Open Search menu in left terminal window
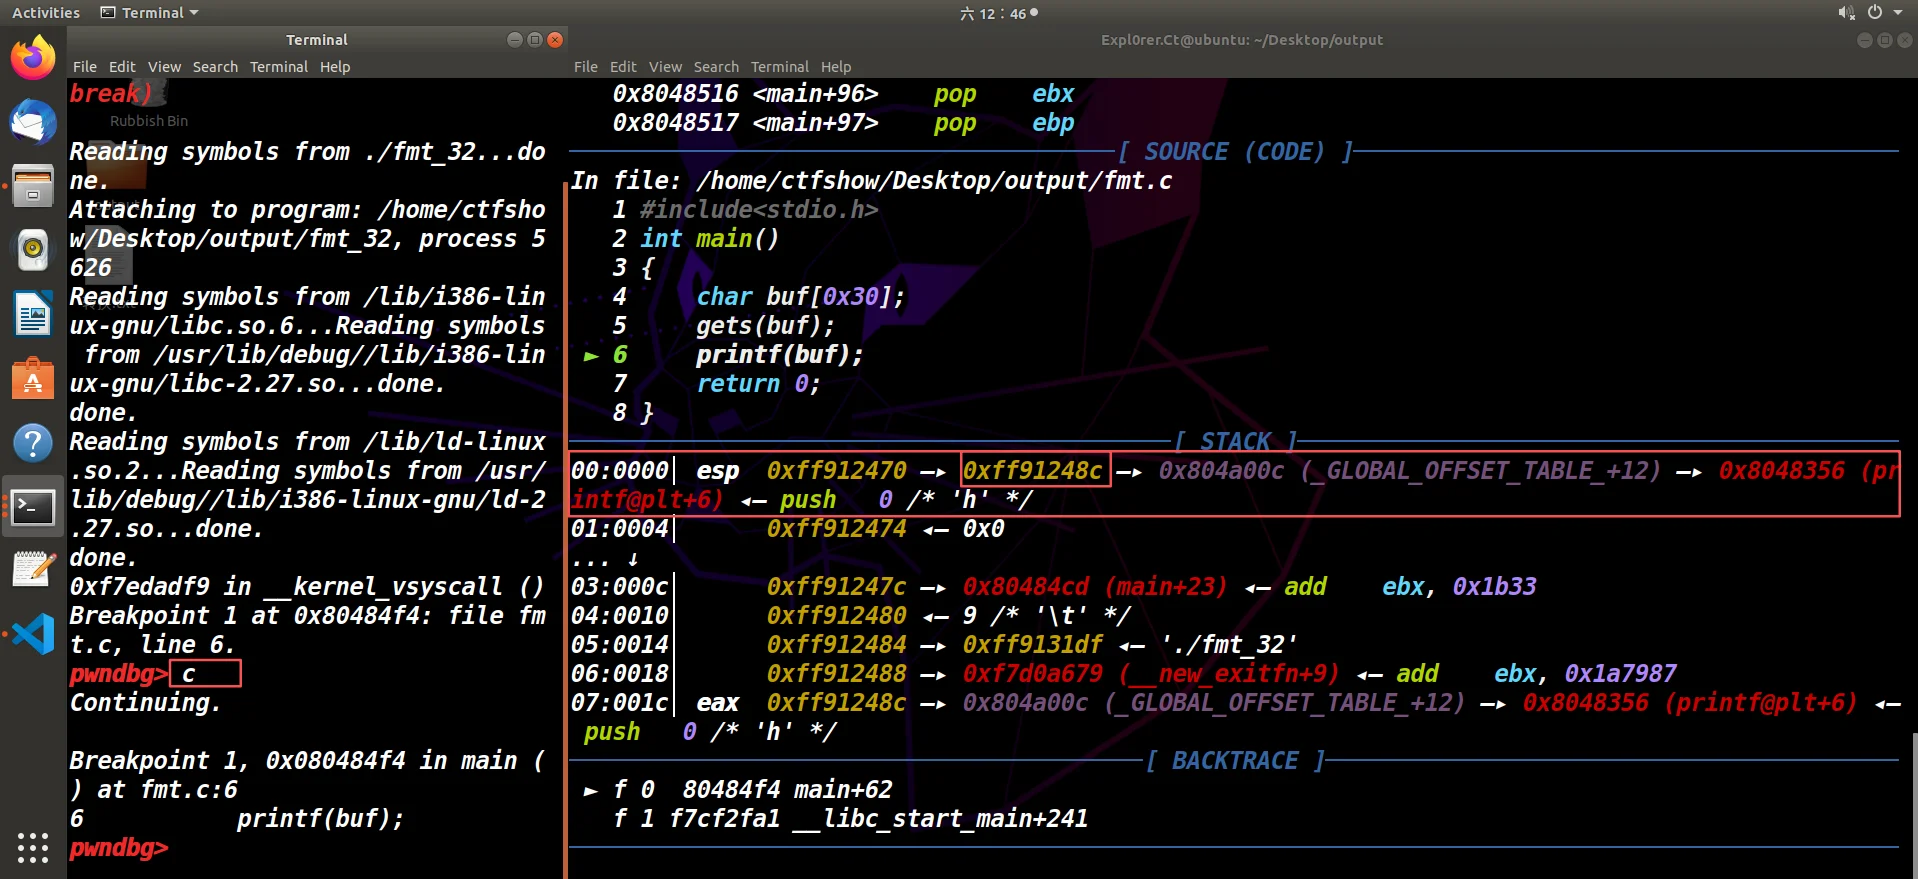 click(215, 67)
